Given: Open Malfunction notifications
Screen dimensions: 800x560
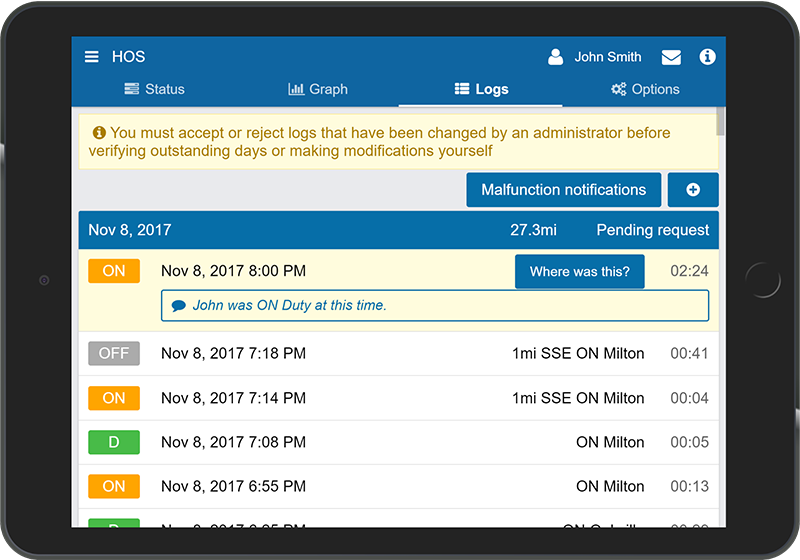Looking at the screenshot, I should 563,190.
